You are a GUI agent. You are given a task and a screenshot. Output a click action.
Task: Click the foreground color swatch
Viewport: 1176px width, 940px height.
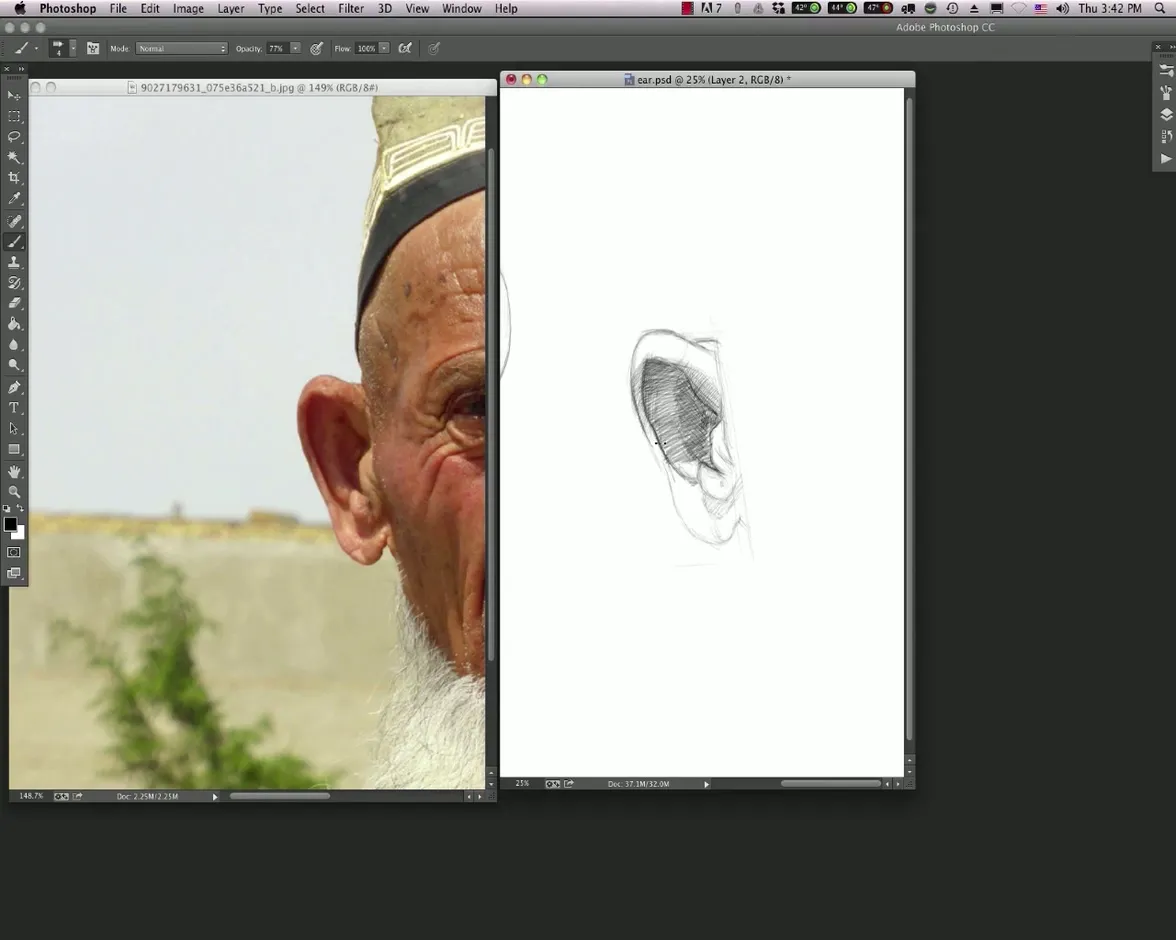[x=10, y=524]
